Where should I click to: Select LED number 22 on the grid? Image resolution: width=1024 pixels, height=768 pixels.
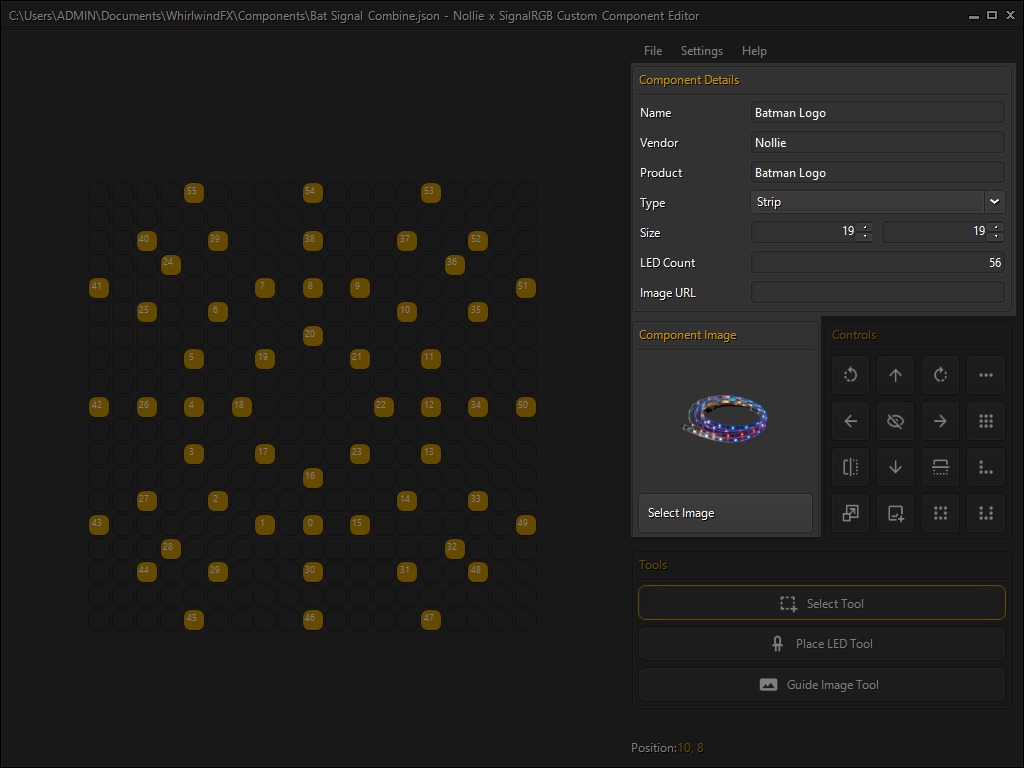tap(383, 406)
